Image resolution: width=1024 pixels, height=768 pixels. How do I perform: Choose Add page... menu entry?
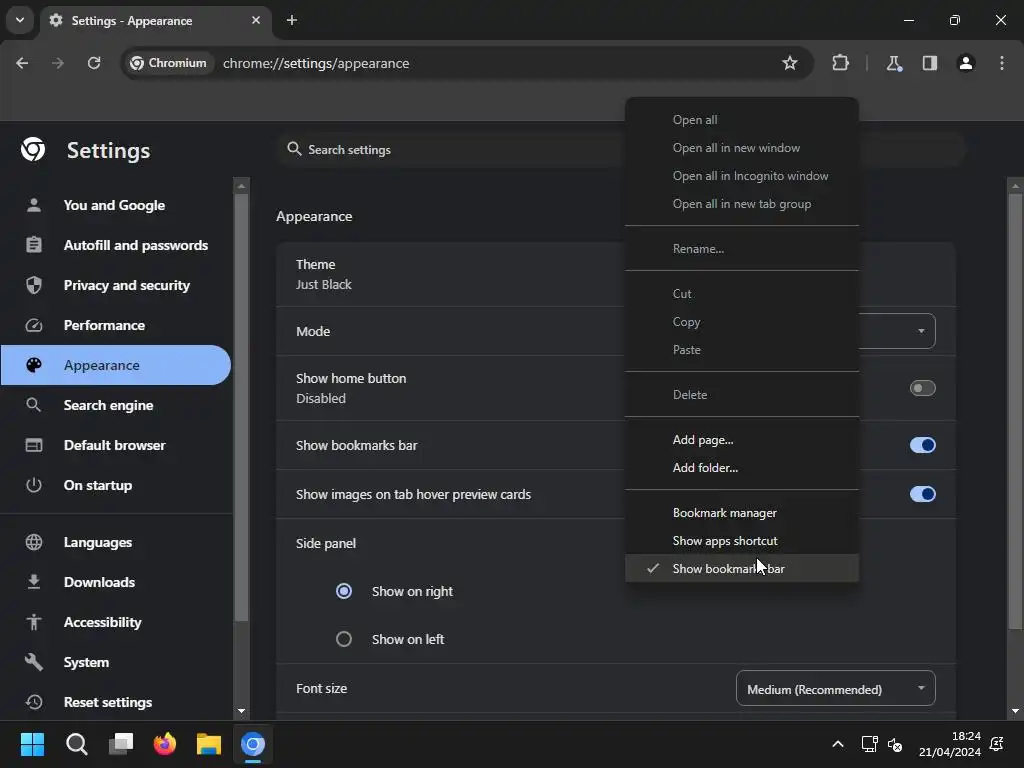742,440
